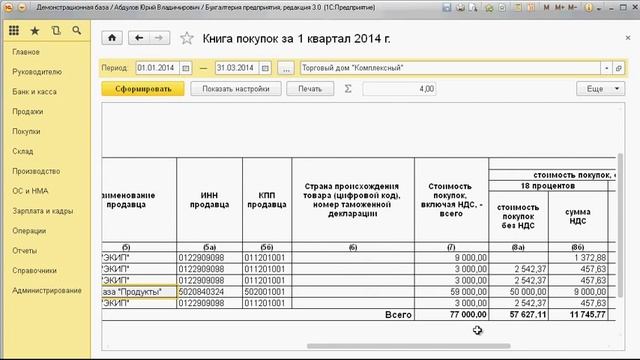Click the Показать настройки button
The width and height of the screenshot is (640, 360).
[x=236, y=89]
